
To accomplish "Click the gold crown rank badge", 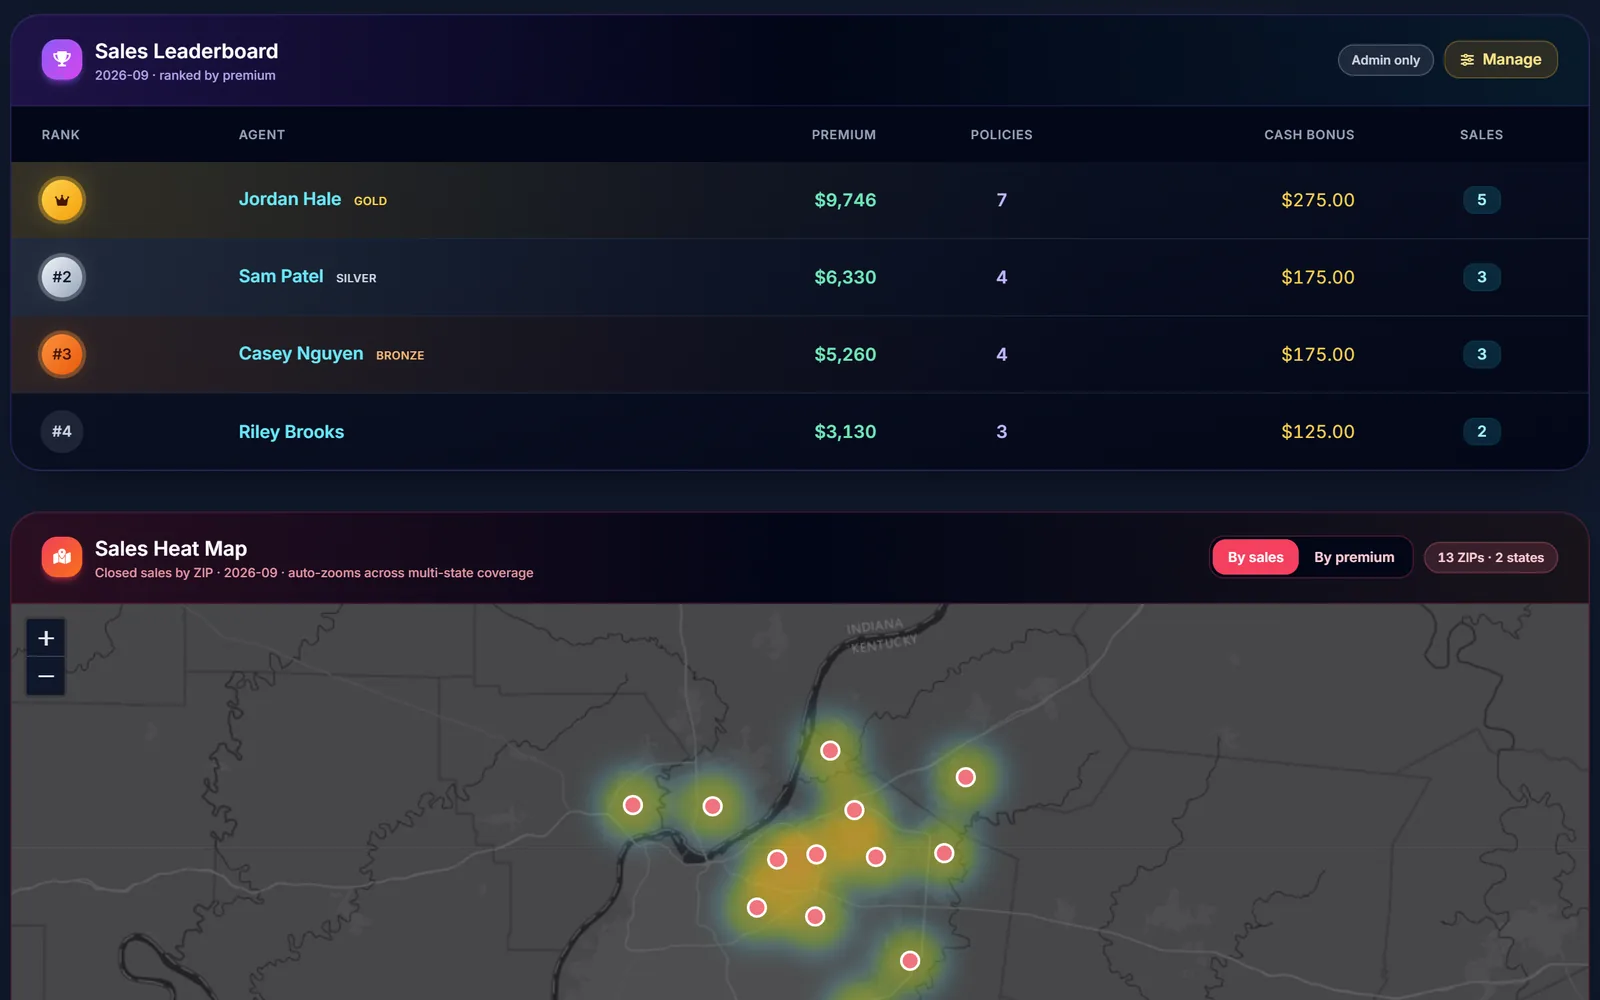I will coord(62,200).
